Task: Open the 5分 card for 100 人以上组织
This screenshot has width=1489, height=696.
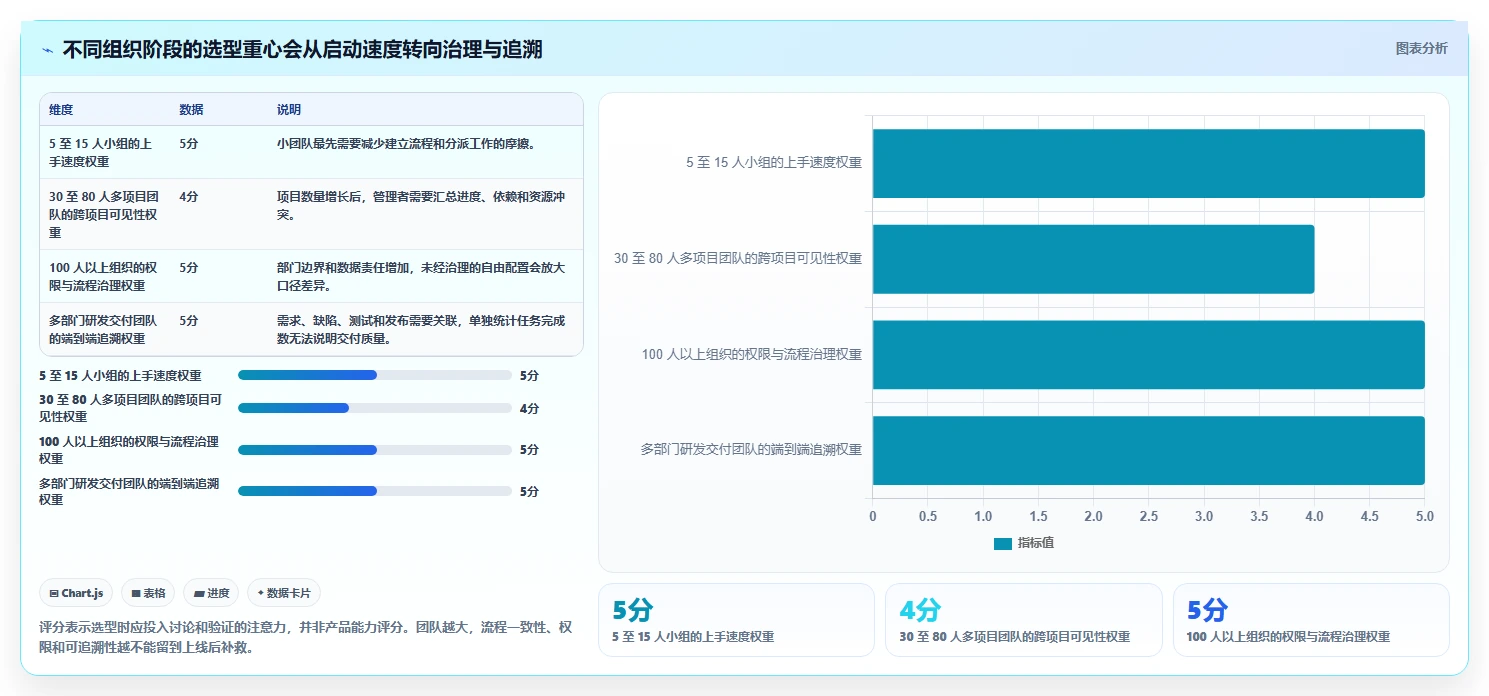Action: 1311,620
